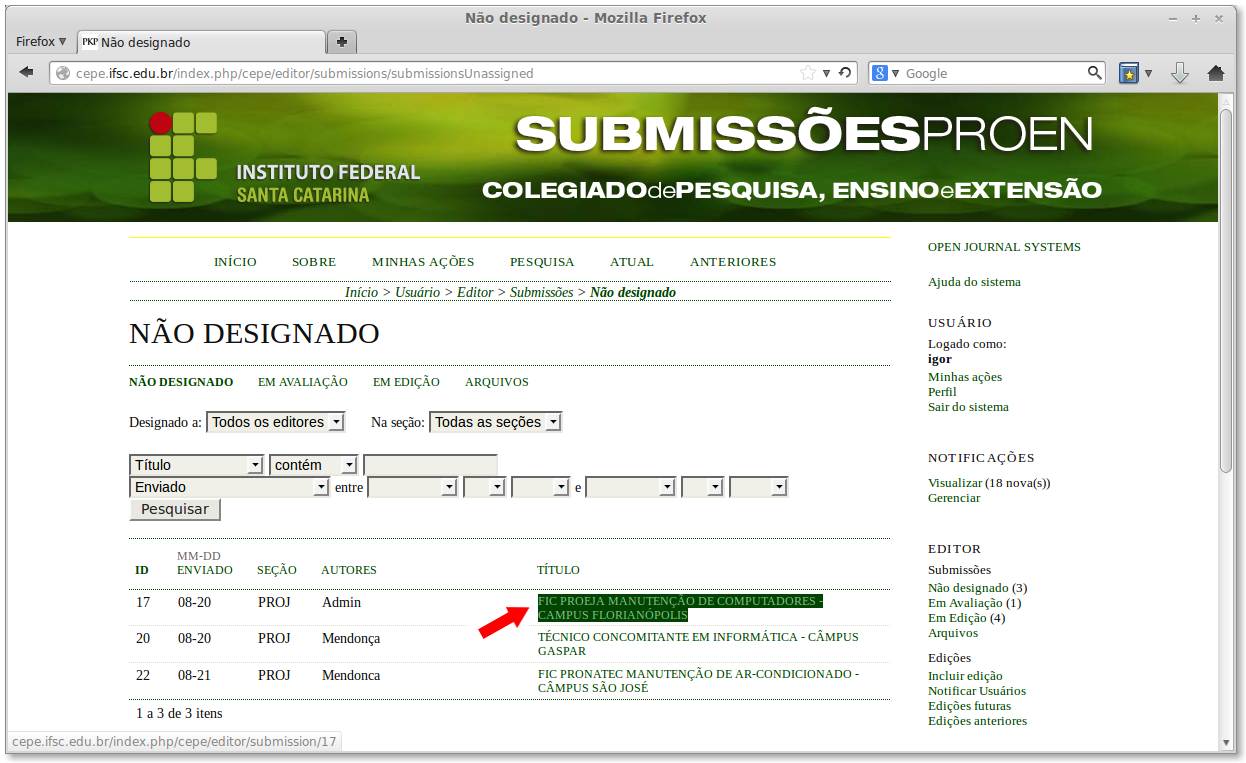
Task: Click the downloads arrow icon
Action: pos(1180,72)
